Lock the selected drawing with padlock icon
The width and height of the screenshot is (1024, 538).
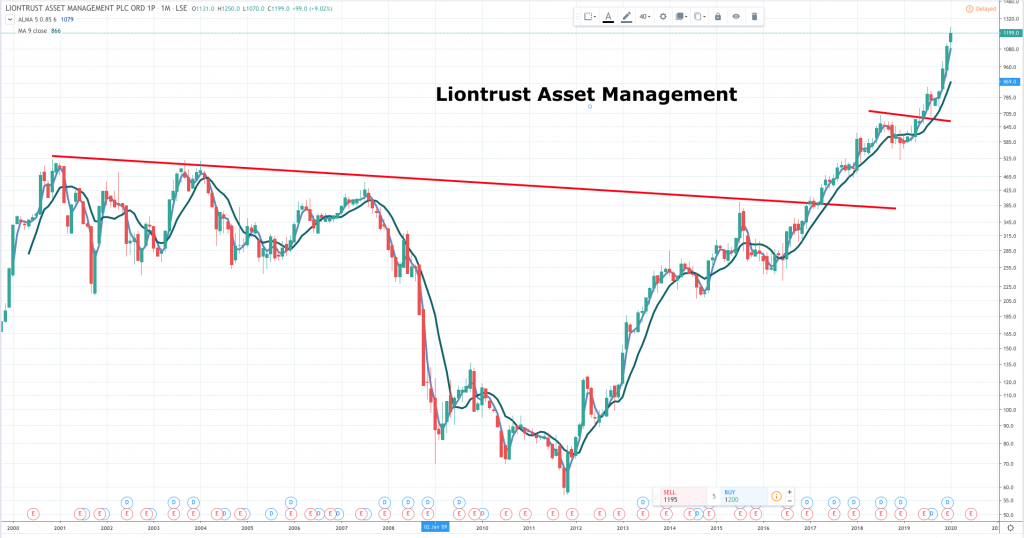(718, 16)
